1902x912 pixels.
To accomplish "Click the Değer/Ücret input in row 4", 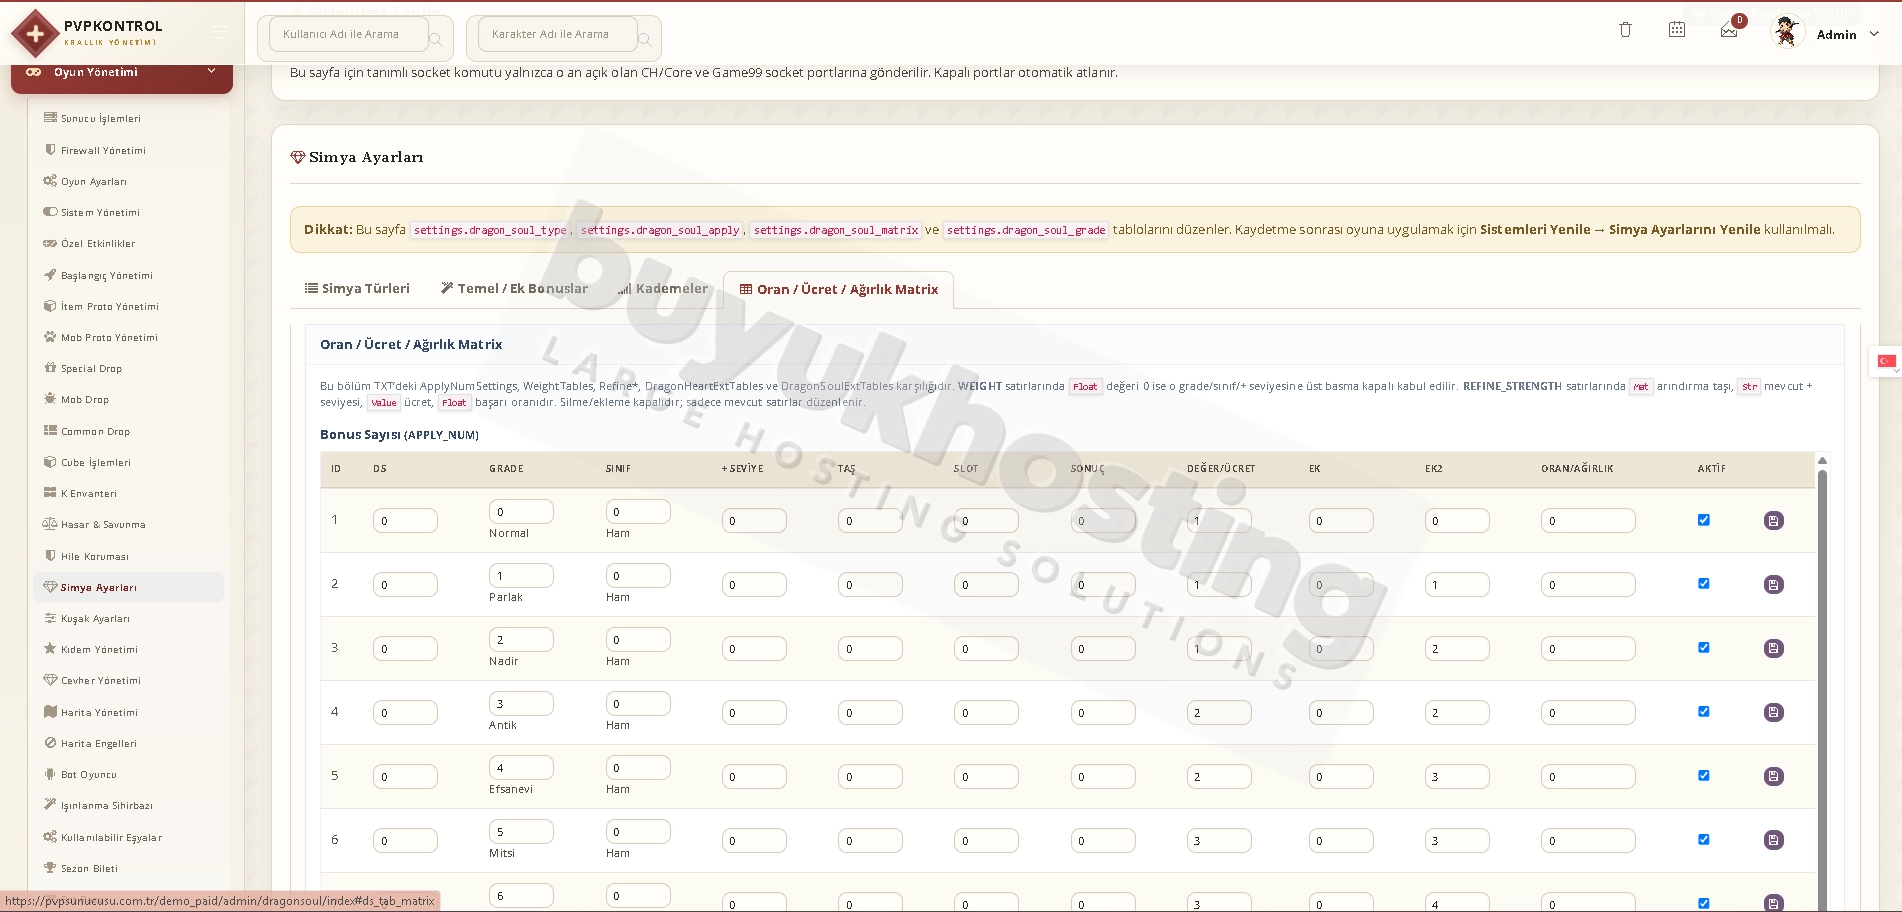I will tap(1219, 713).
